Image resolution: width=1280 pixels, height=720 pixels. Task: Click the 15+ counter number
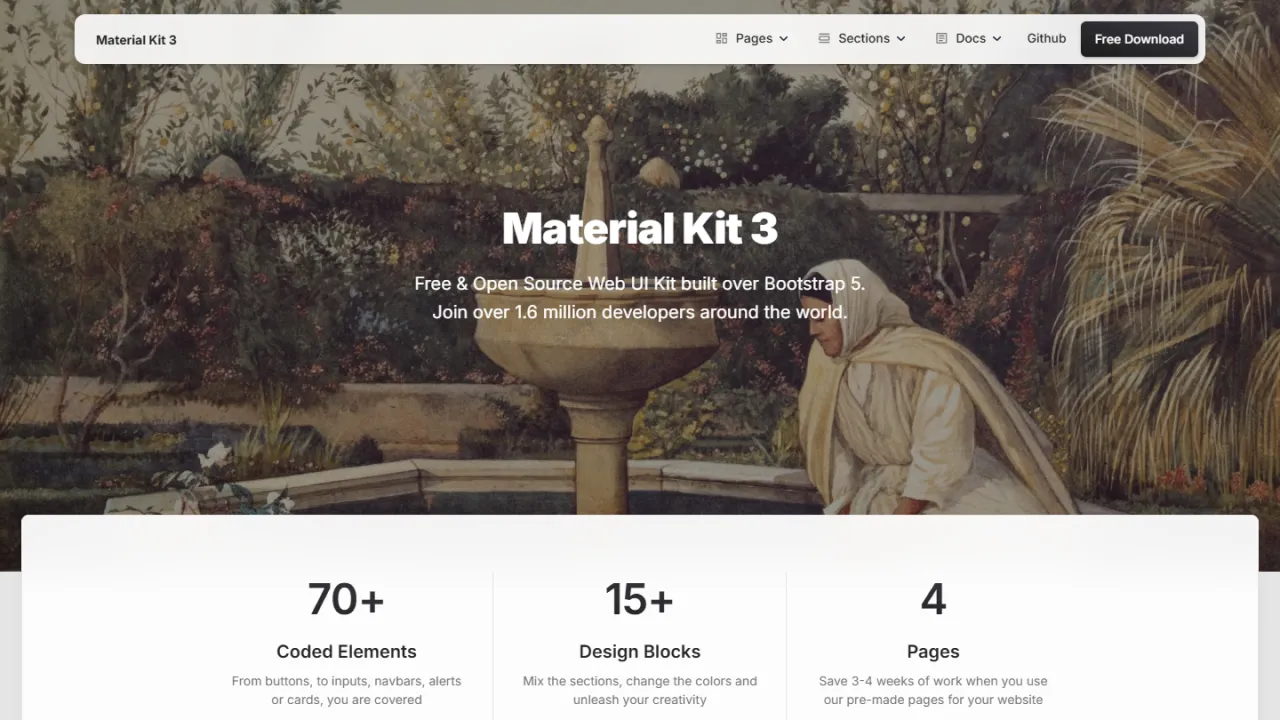(640, 599)
